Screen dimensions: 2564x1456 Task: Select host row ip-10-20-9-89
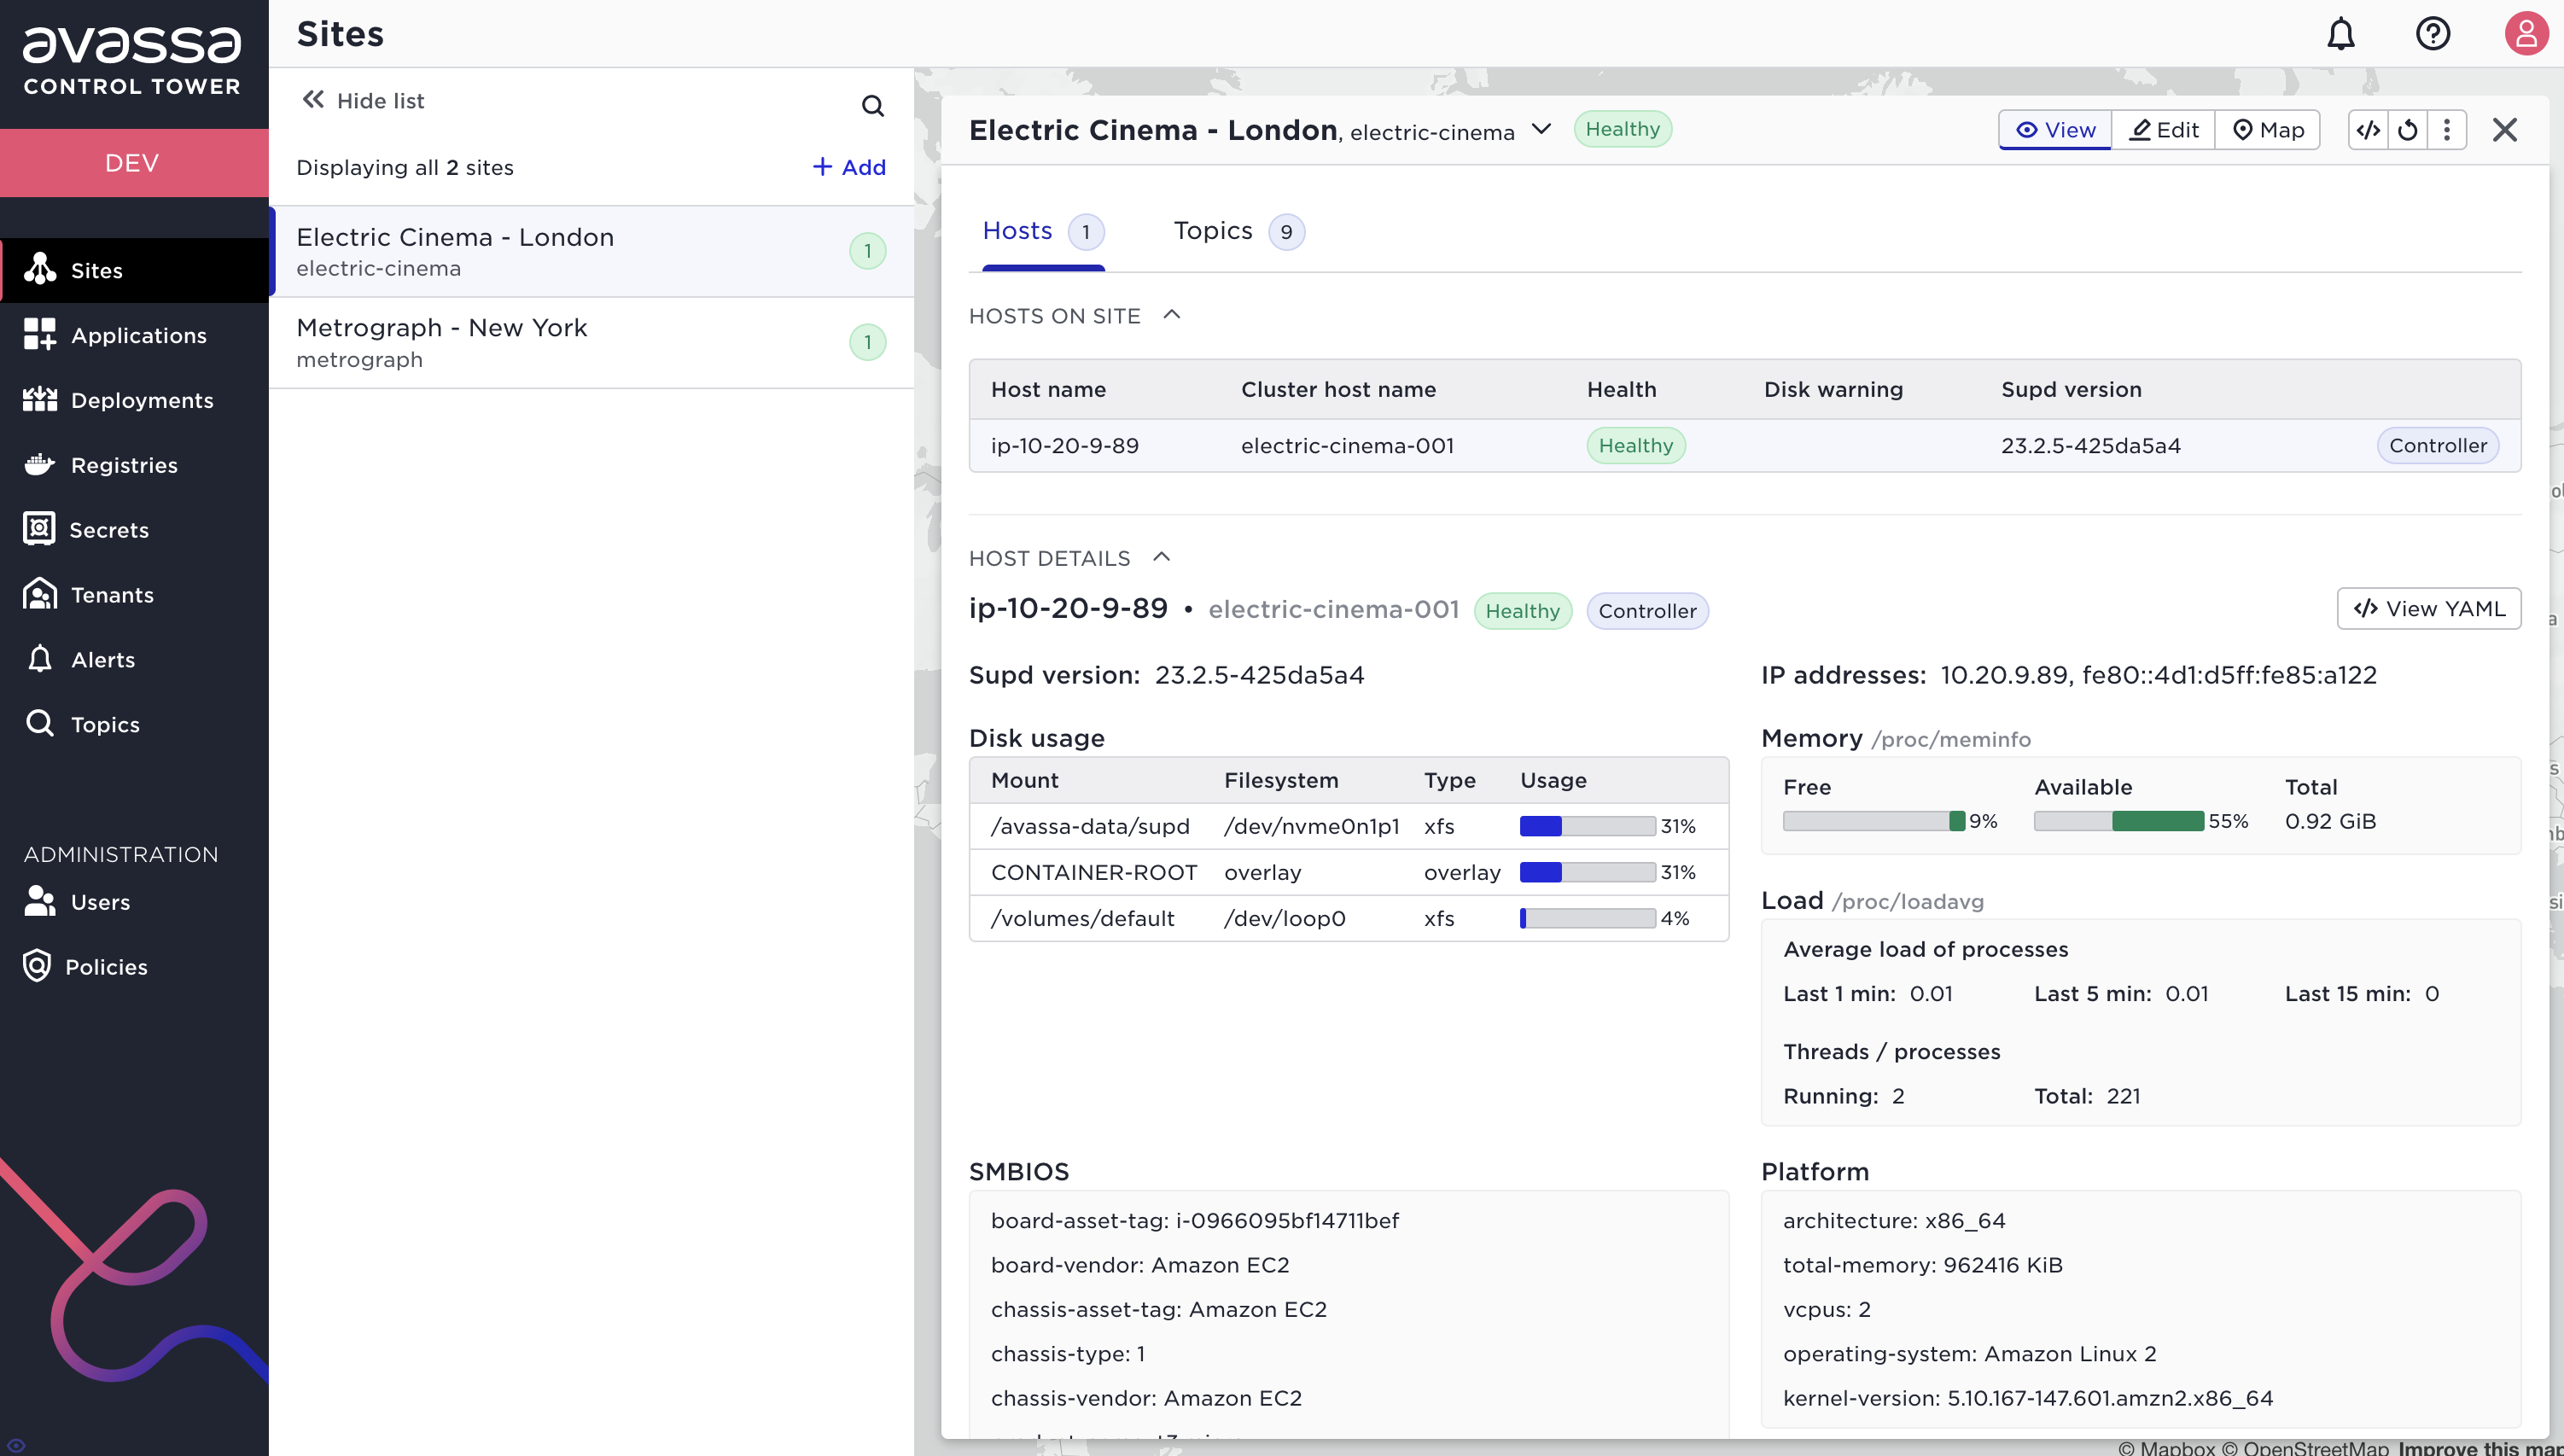(1745, 445)
